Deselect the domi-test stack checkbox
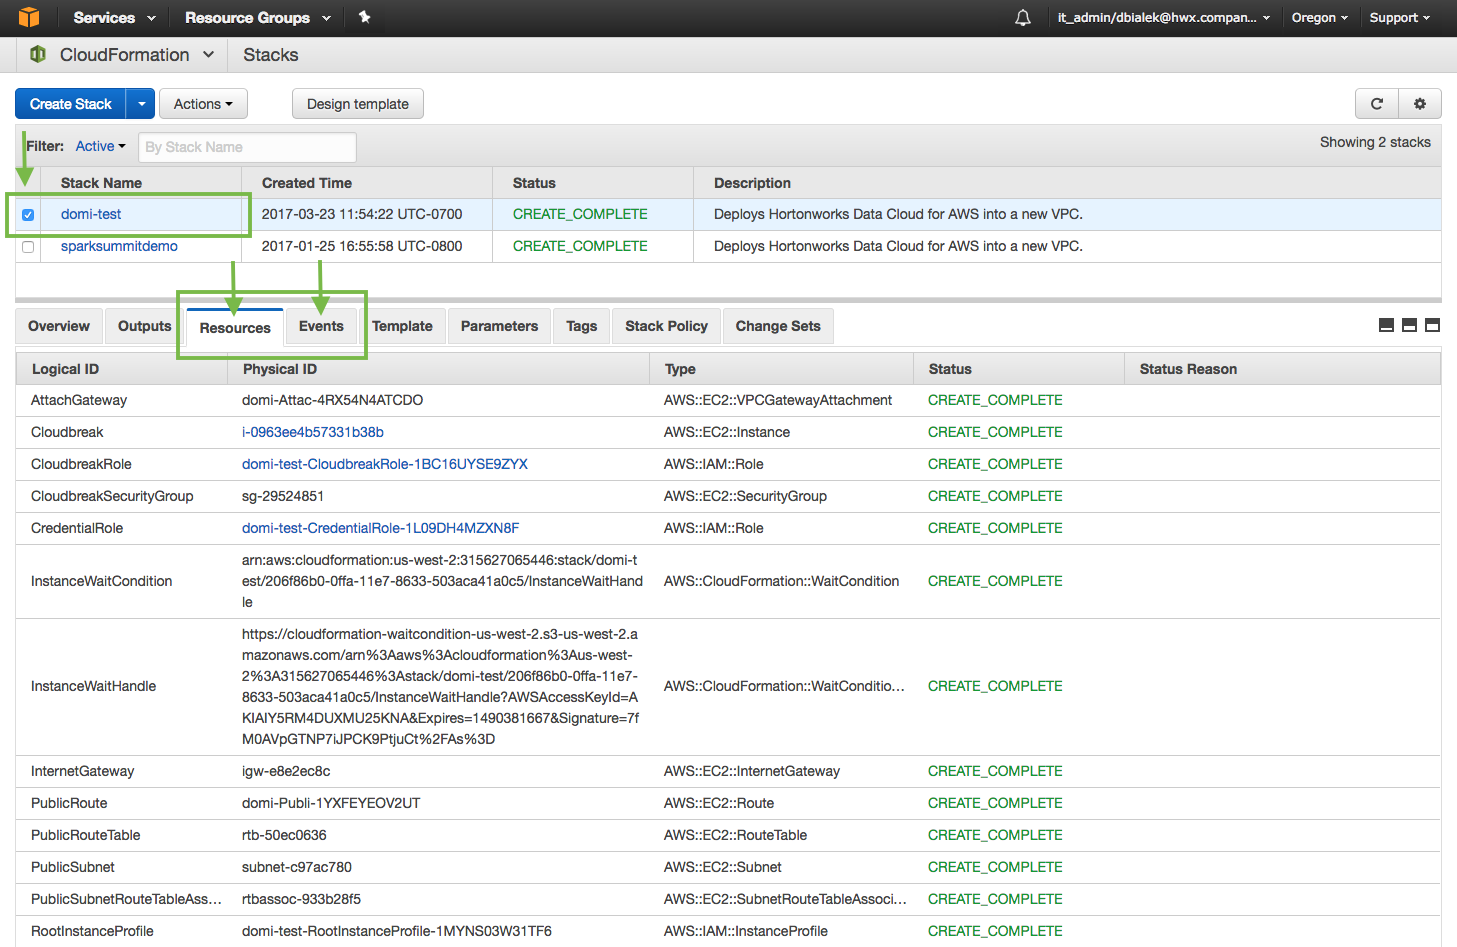This screenshot has height=947, width=1457. pos(27,215)
